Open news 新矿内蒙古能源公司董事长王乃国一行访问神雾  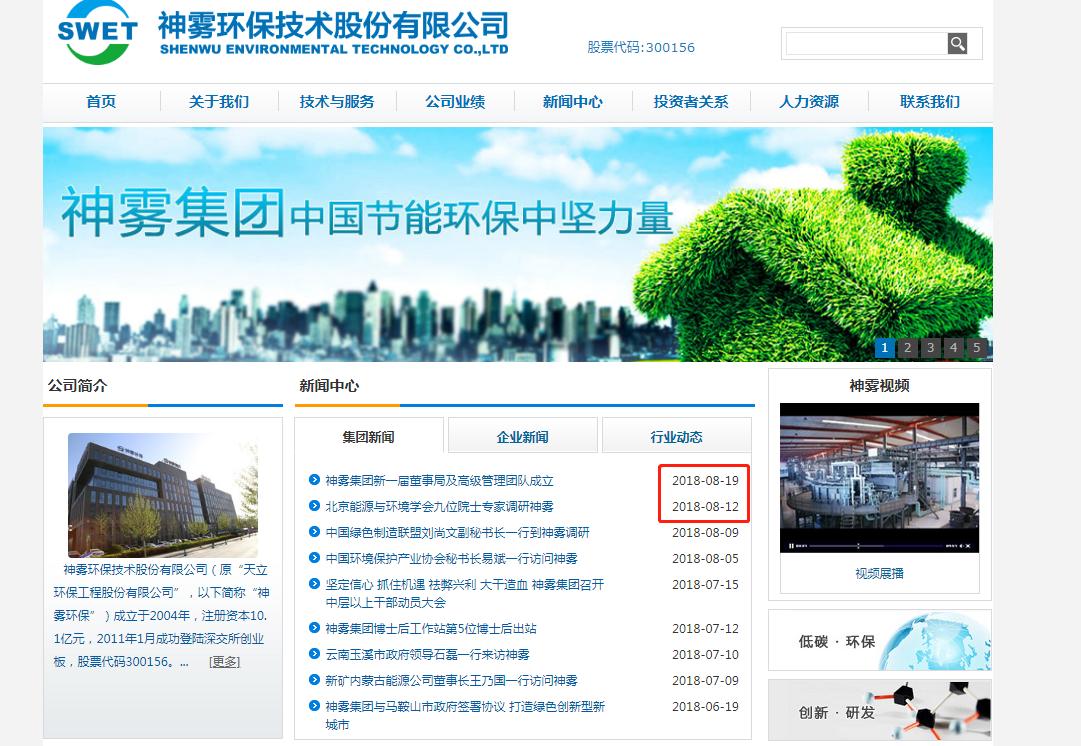[x=452, y=681]
